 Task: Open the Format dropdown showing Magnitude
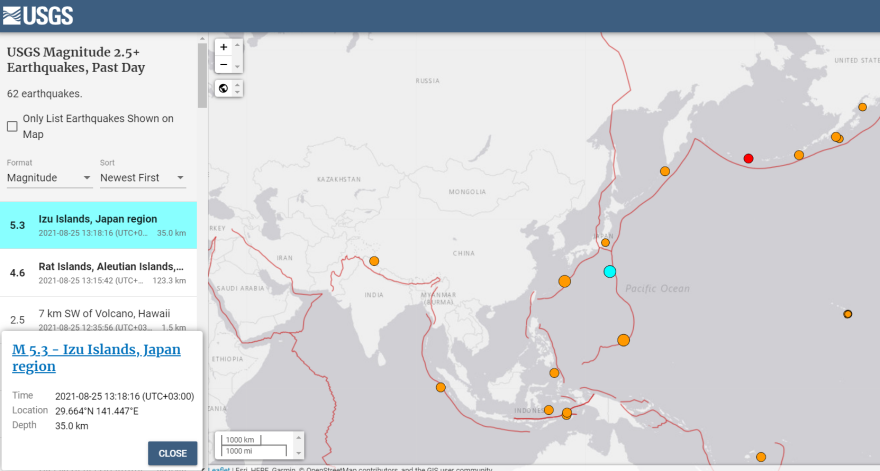[50, 178]
